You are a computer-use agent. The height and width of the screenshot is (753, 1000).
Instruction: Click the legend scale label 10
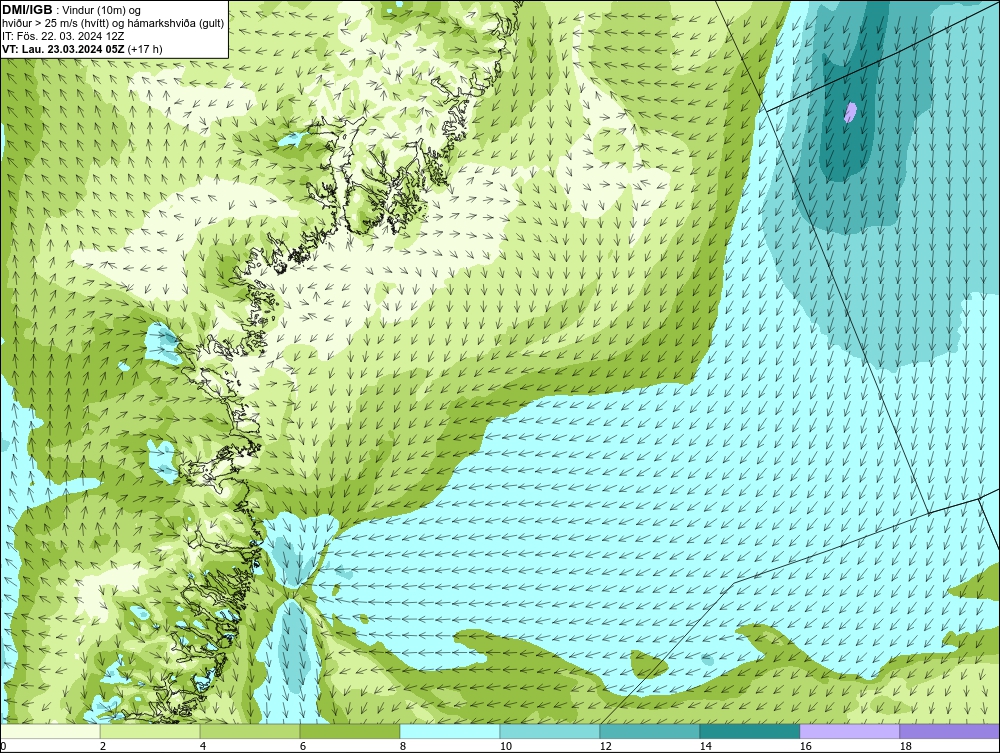505,746
